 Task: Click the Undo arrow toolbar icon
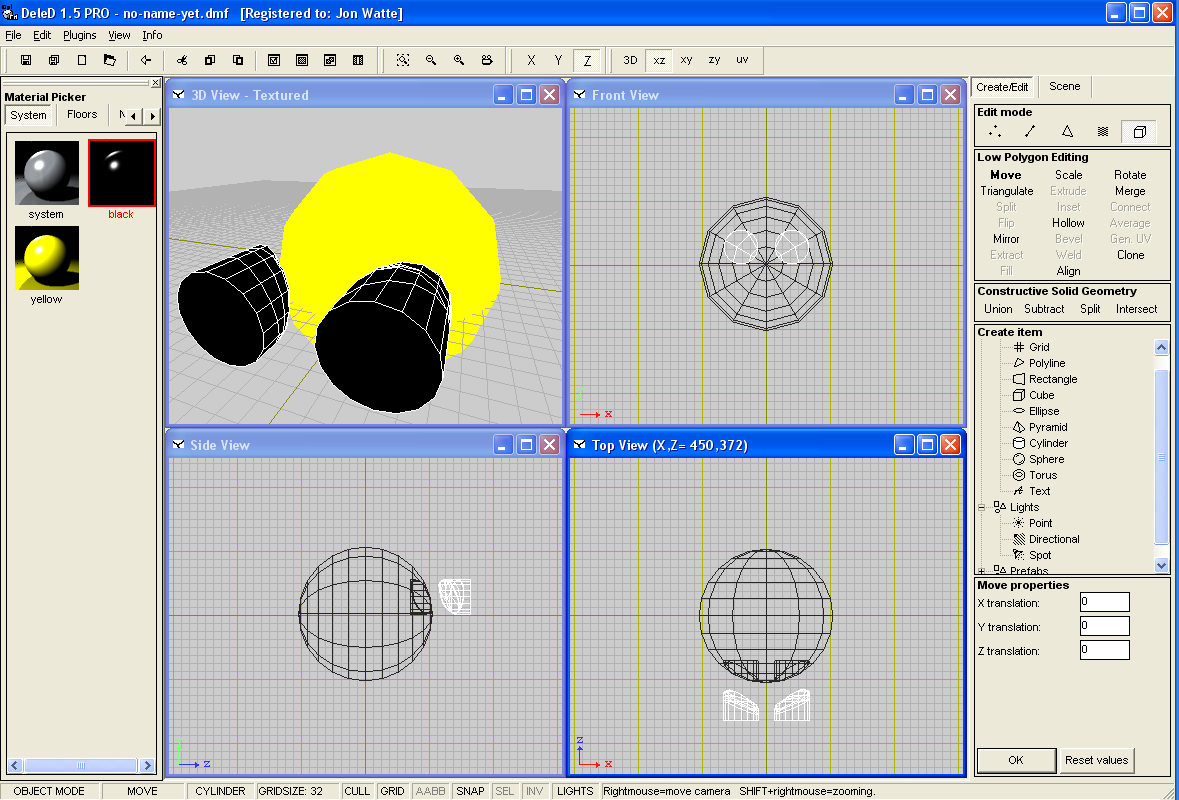click(x=146, y=60)
